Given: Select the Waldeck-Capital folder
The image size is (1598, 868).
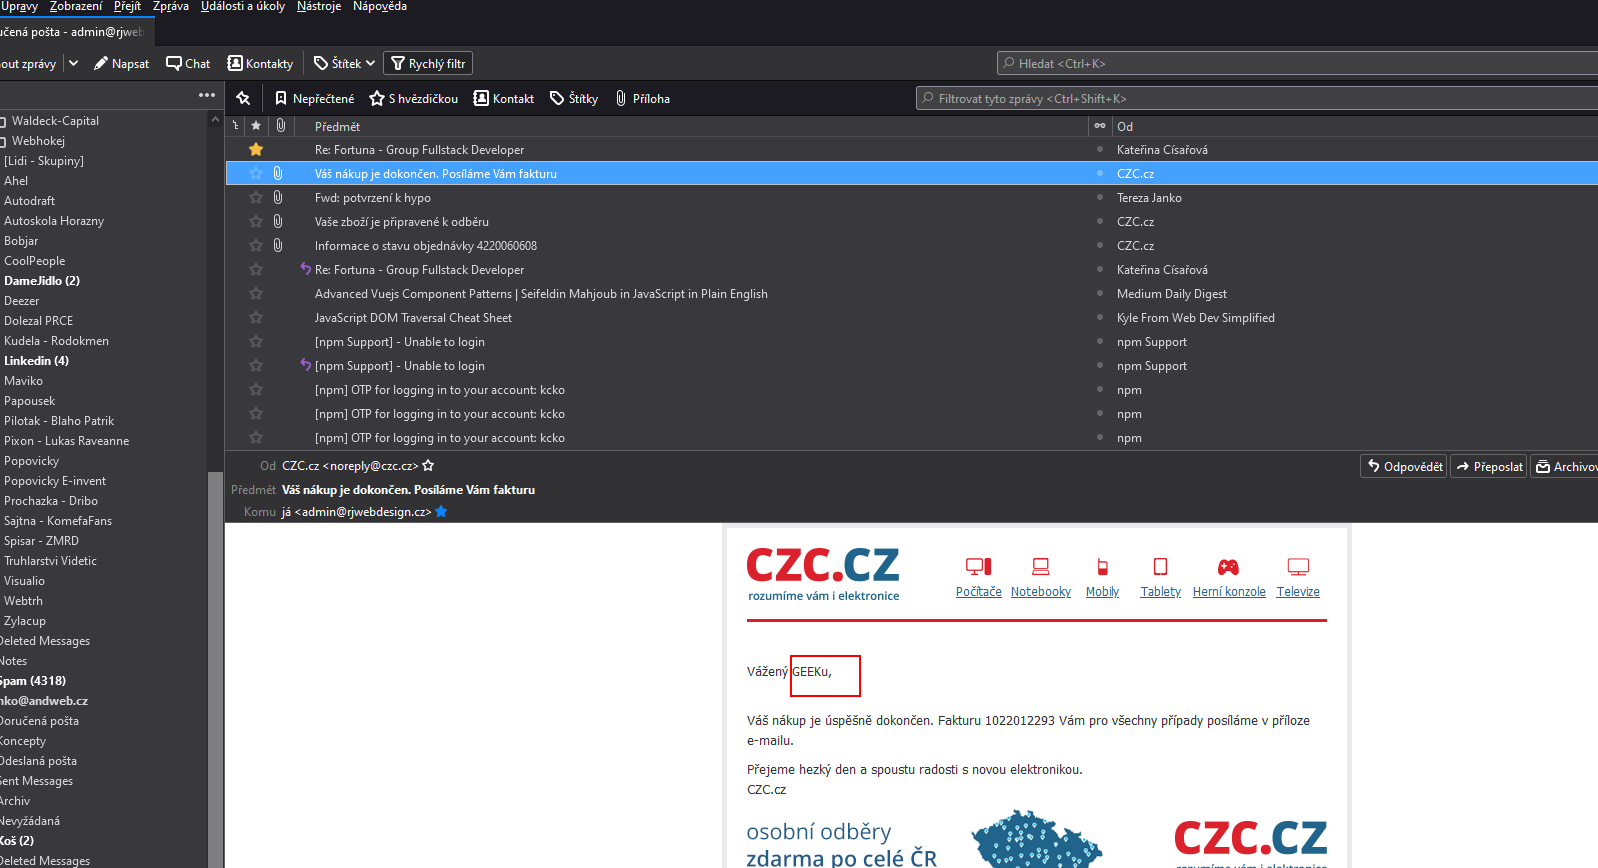Looking at the screenshot, I should pos(55,121).
